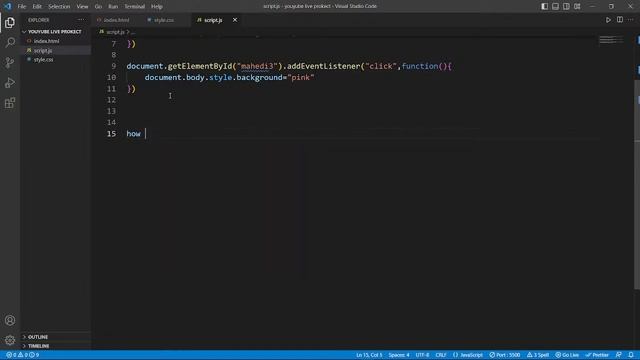Open the Run menu

pyautogui.click(x=113, y=7)
